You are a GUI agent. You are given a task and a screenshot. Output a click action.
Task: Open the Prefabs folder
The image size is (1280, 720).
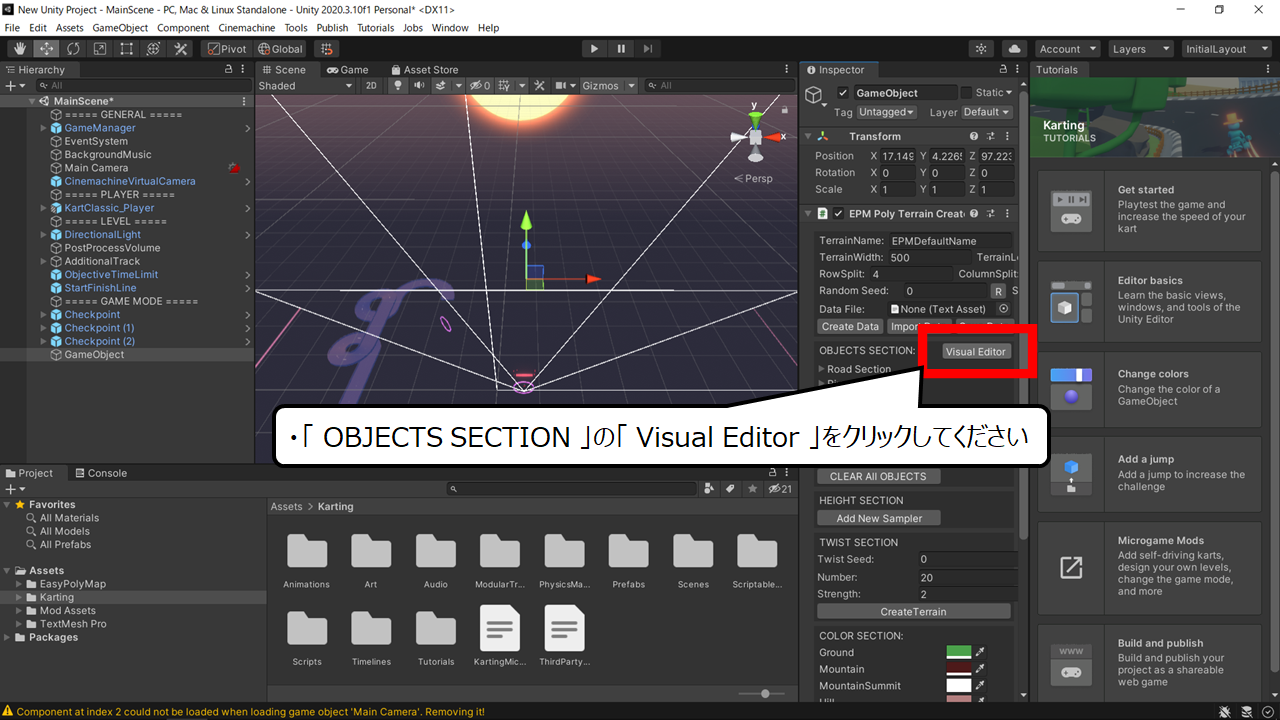[629, 560]
